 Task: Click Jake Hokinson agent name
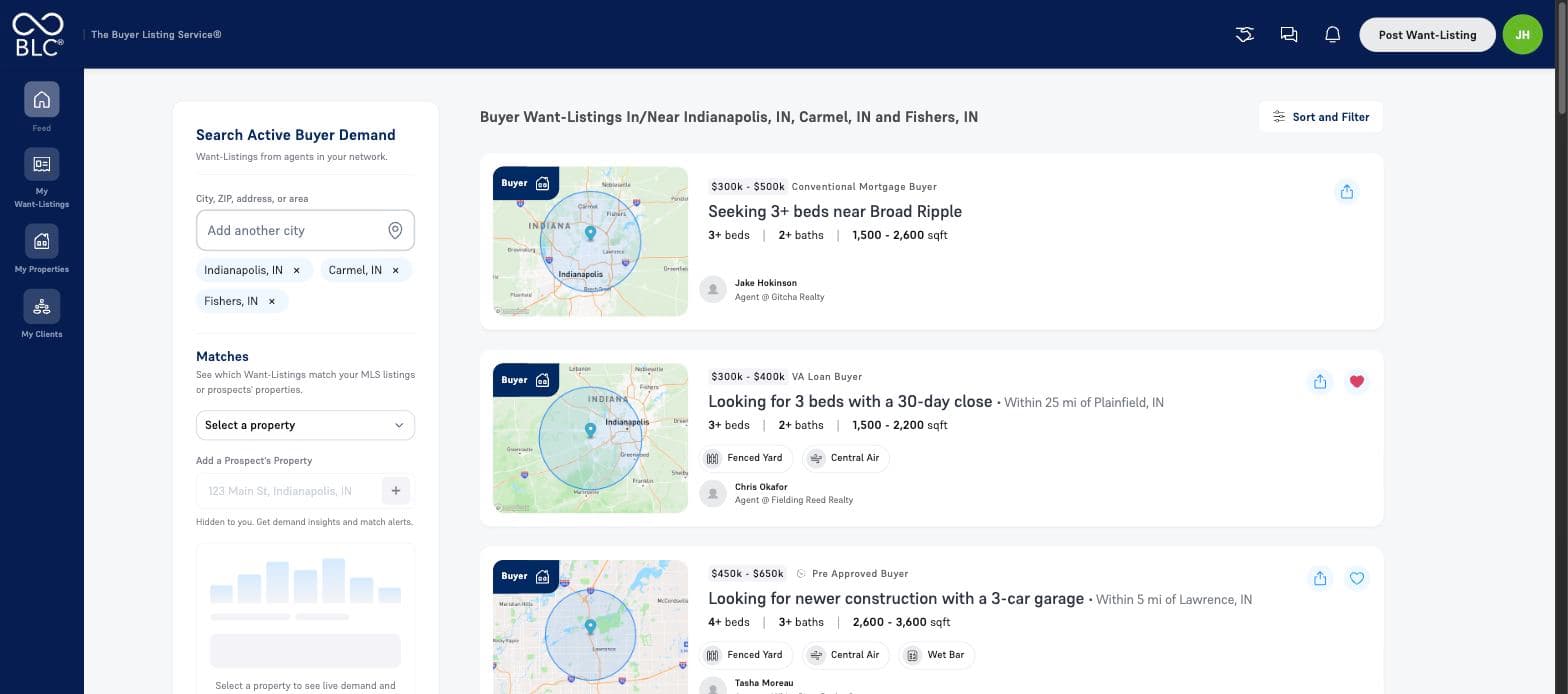pos(766,283)
